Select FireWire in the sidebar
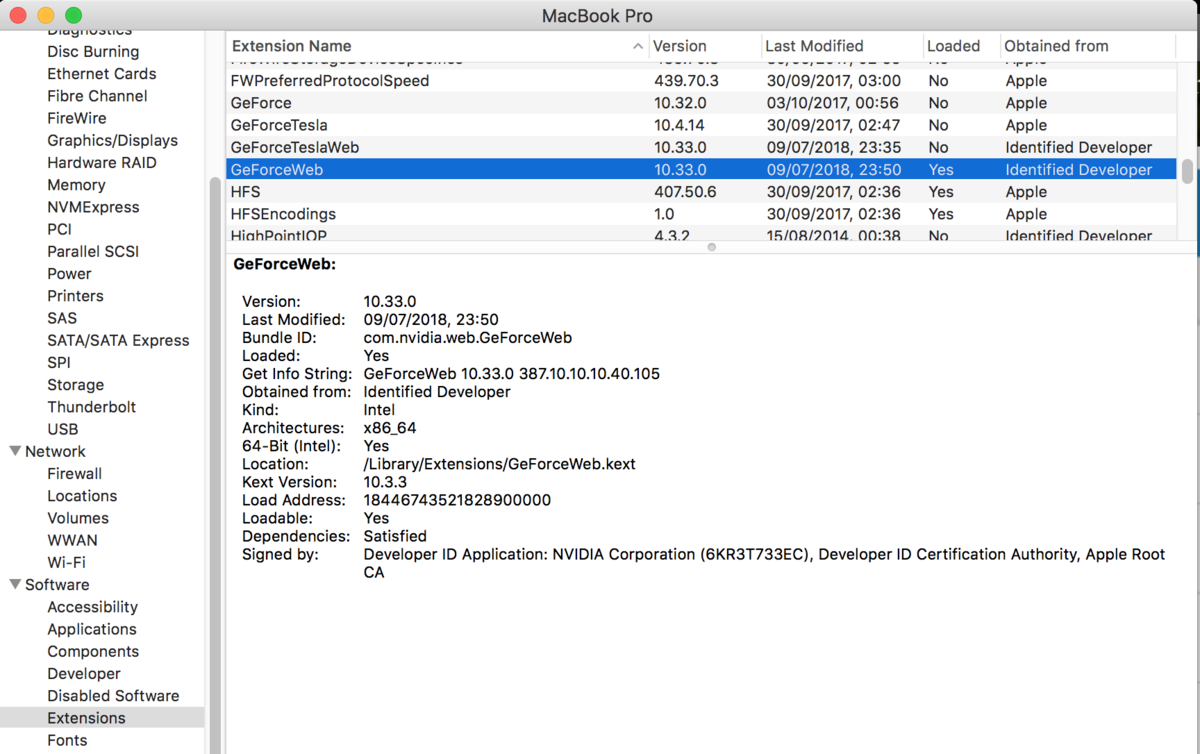This screenshot has height=754, width=1200. [x=76, y=118]
